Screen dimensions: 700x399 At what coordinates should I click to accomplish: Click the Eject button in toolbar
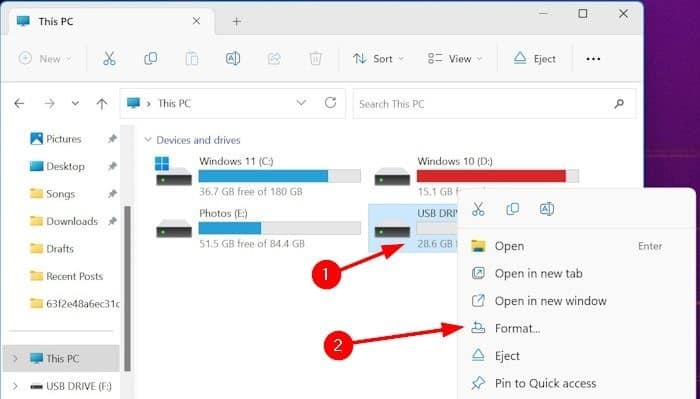pyautogui.click(x=534, y=58)
